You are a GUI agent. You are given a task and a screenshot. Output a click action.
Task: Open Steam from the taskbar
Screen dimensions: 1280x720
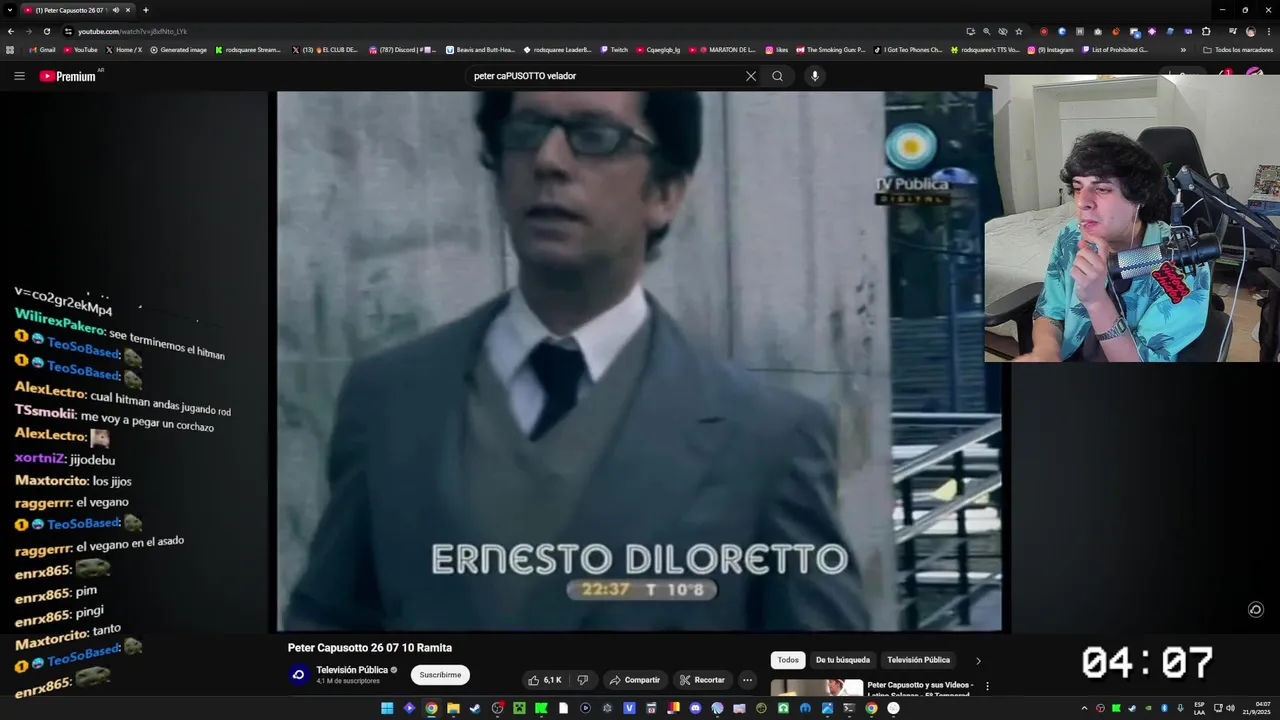pos(475,708)
